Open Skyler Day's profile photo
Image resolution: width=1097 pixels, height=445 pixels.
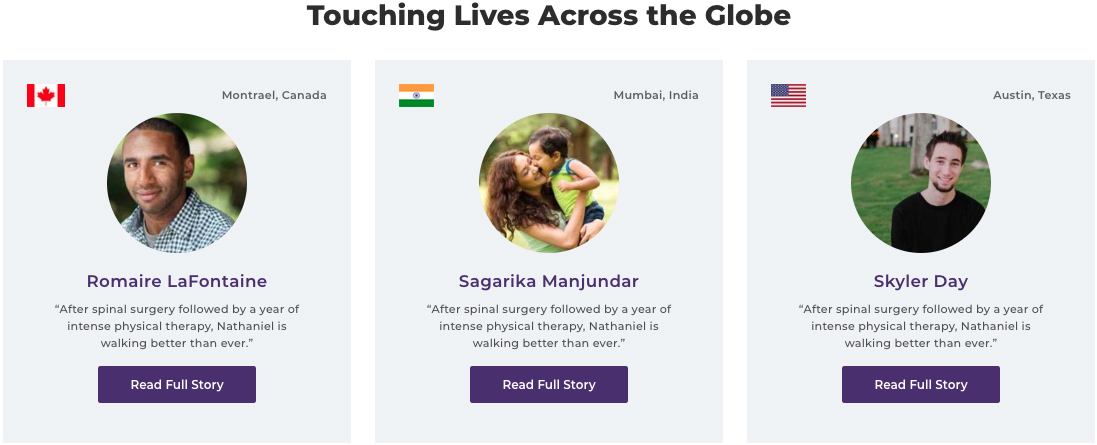tap(921, 183)
